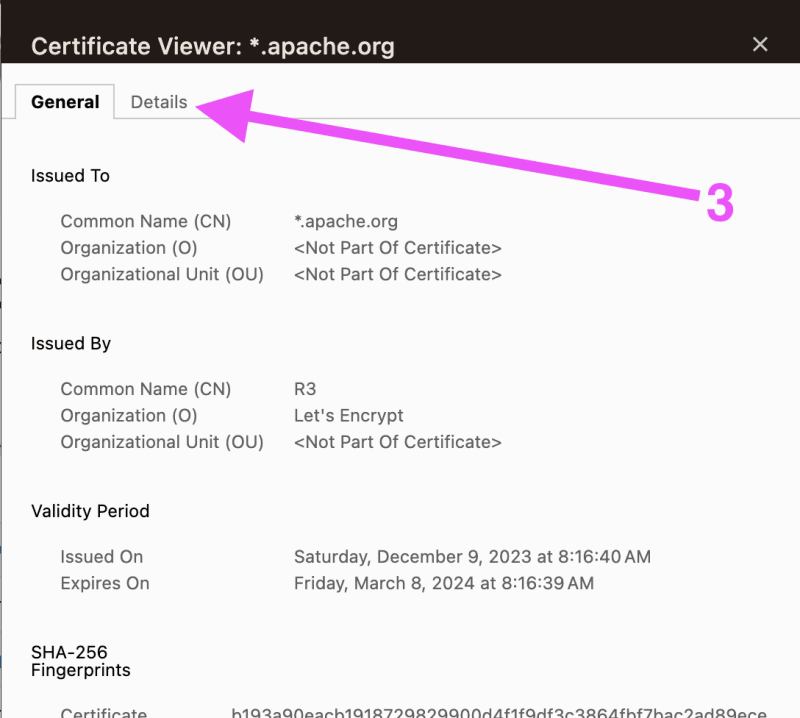Click the Validity Period heading

(90, 511)
